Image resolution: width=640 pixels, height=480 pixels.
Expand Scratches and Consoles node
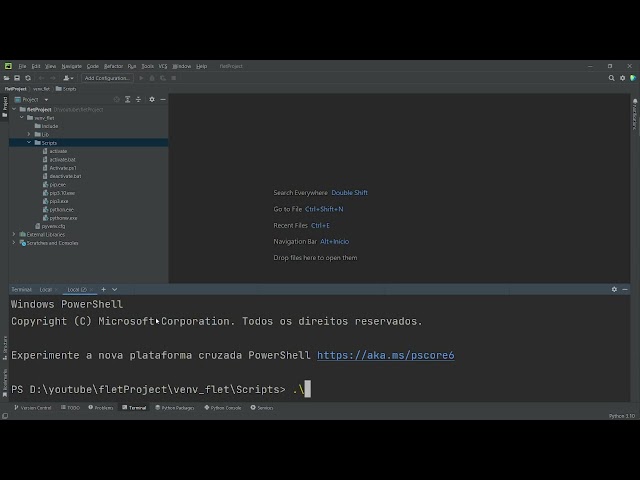click(x=14, y=243)
